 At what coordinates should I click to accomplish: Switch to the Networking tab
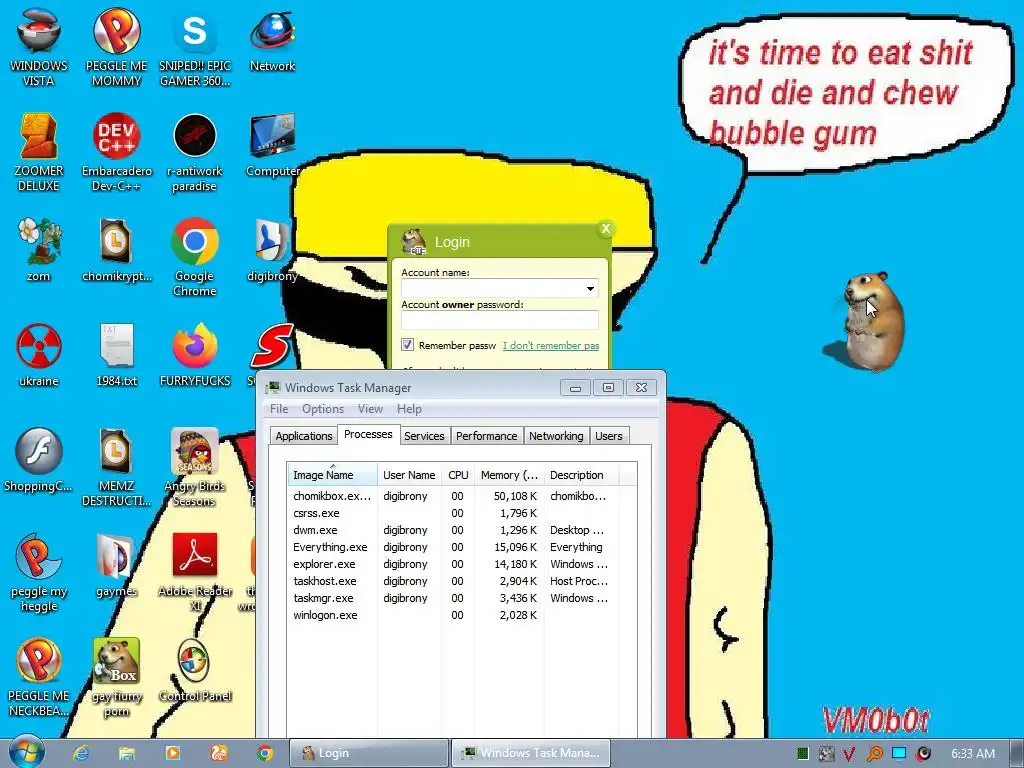tap(556, 436)
